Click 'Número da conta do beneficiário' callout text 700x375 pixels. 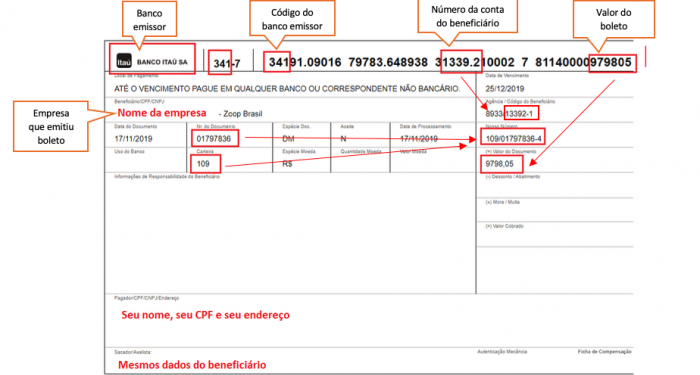click(x=467, y=16)
